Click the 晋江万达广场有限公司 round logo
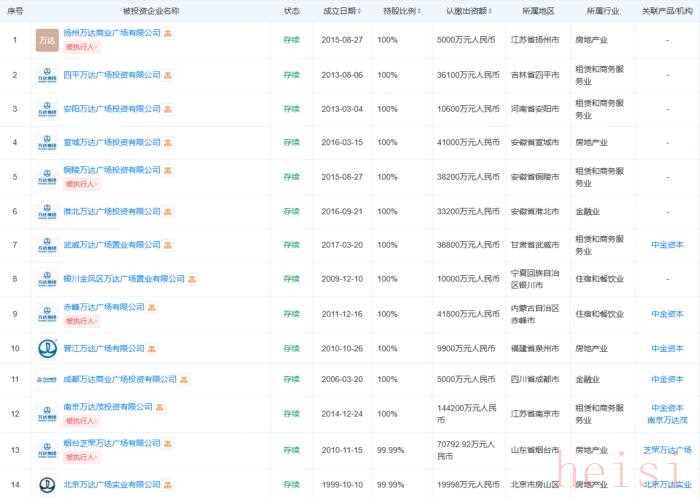Screen dimensions: 700x500 [47, 348]
